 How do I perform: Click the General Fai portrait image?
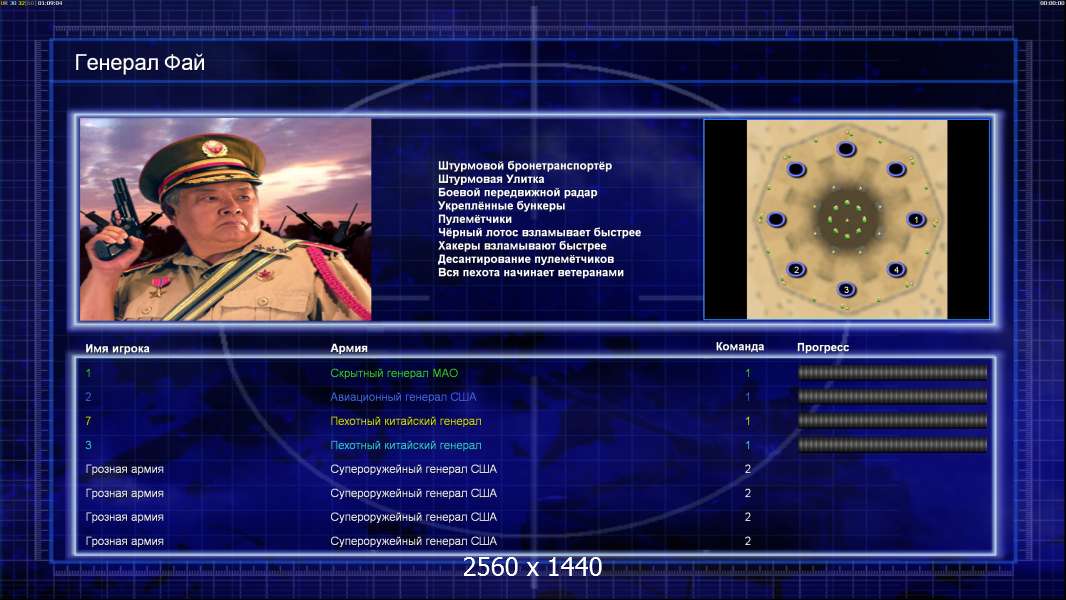click(225, 219)
